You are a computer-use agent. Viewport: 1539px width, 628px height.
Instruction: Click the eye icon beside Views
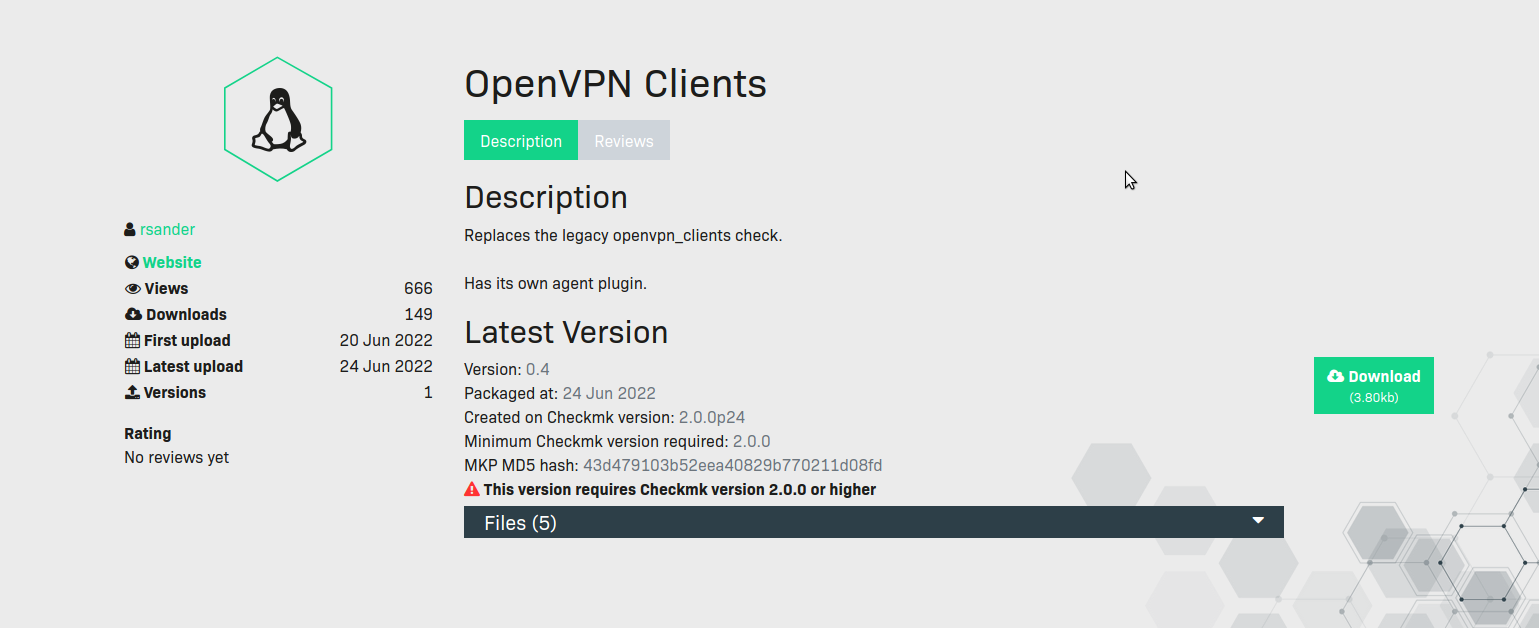[132, 289]
